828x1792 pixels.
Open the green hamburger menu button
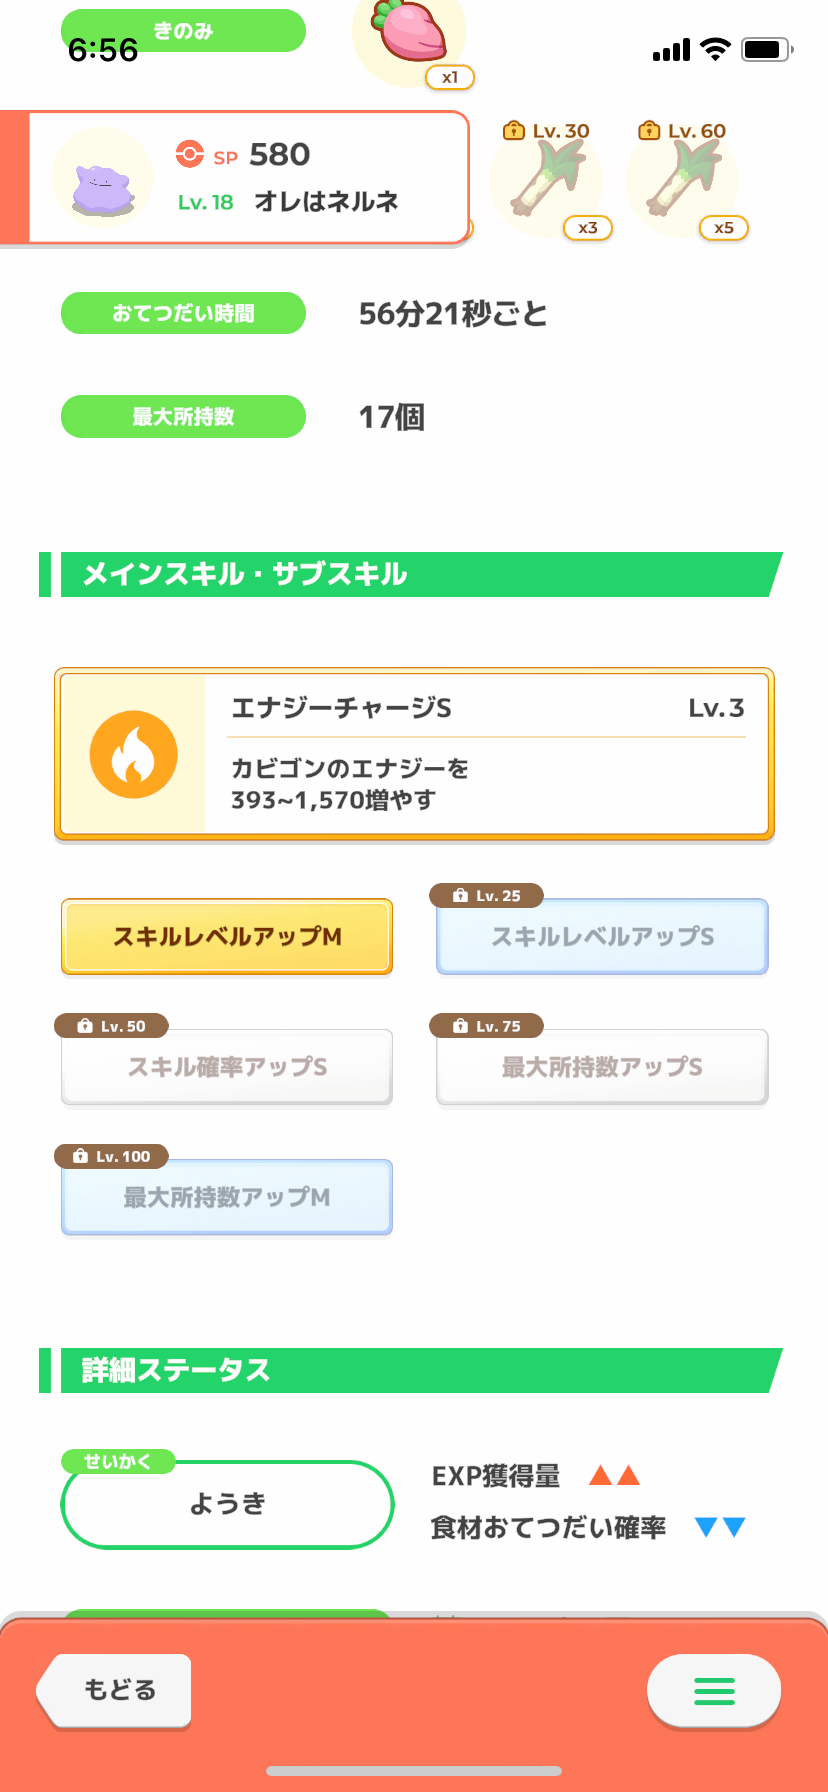pos(714,1690)
